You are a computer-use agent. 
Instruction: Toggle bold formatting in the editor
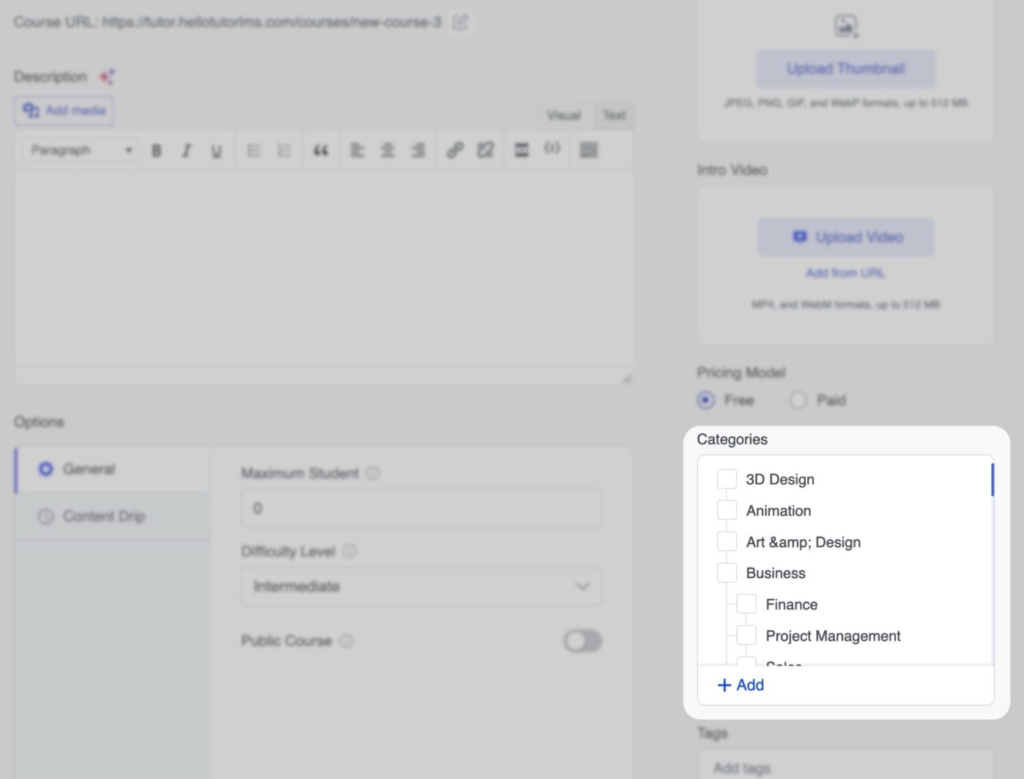[156, 150]
